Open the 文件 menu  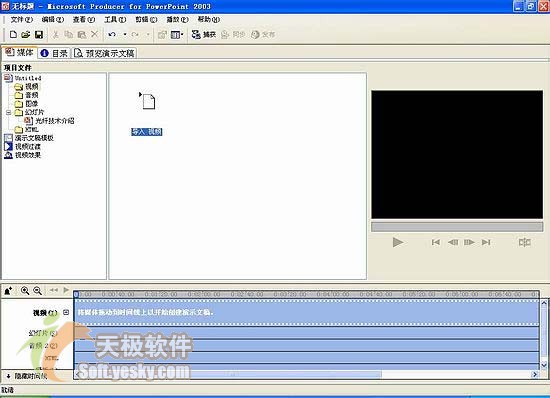(21, 20)
